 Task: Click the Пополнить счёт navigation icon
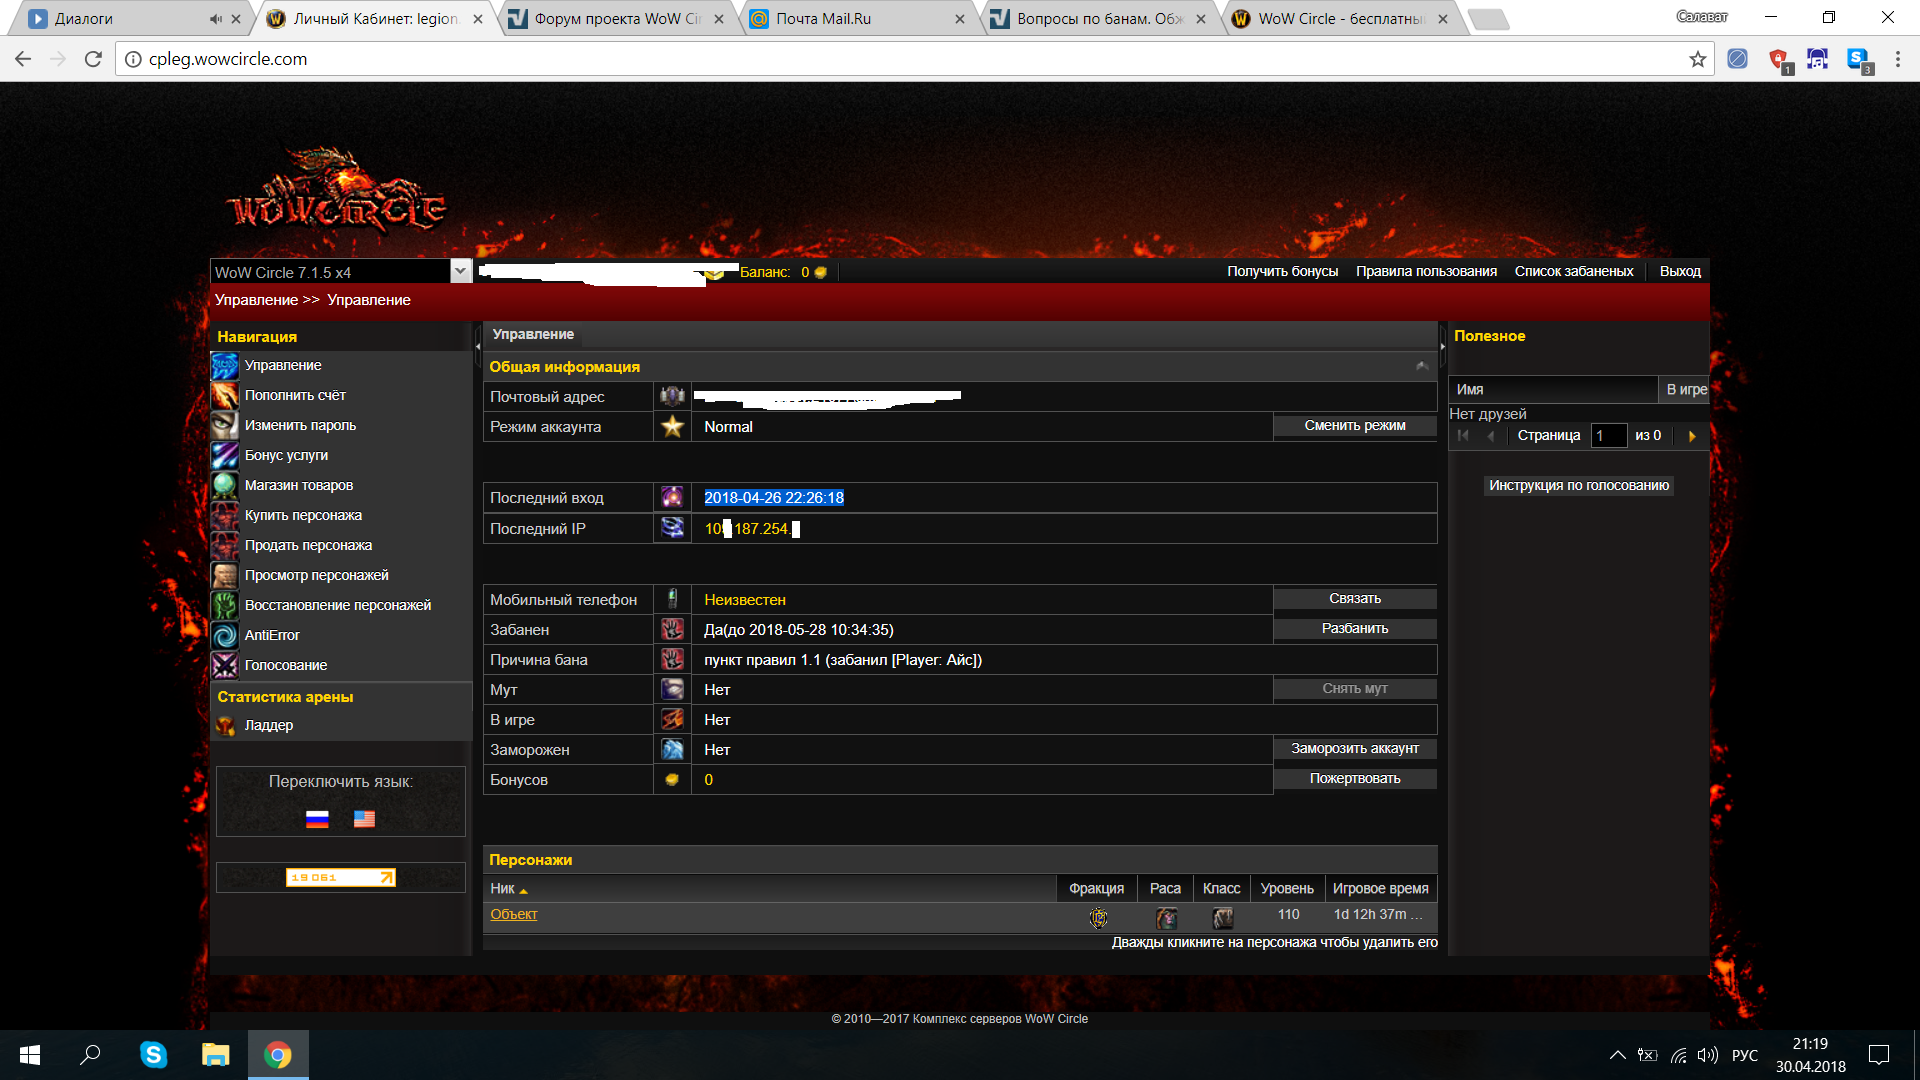[225, 396]
